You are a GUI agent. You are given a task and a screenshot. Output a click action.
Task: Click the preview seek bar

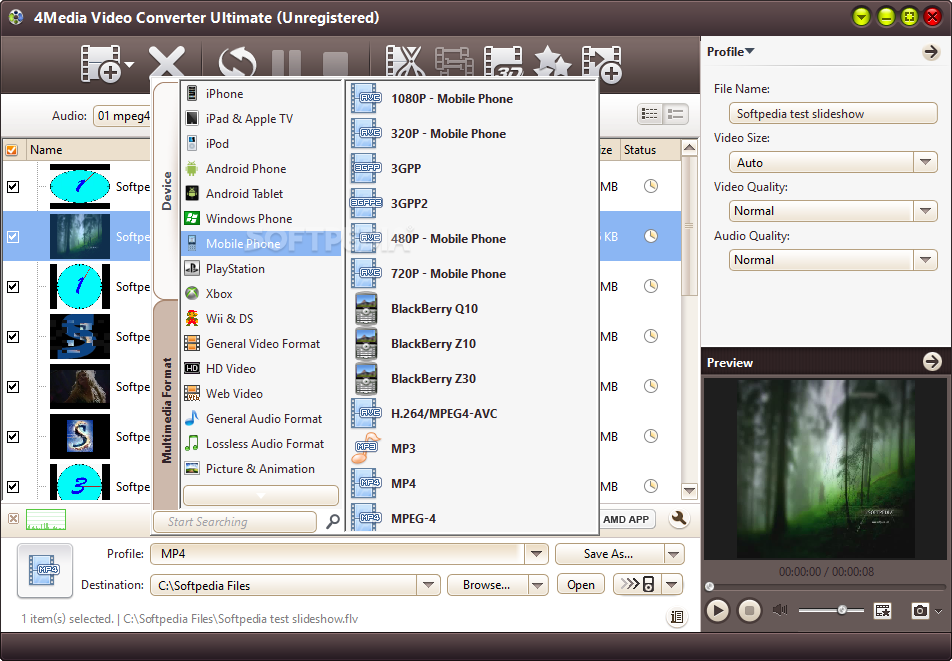coord(827,586)
